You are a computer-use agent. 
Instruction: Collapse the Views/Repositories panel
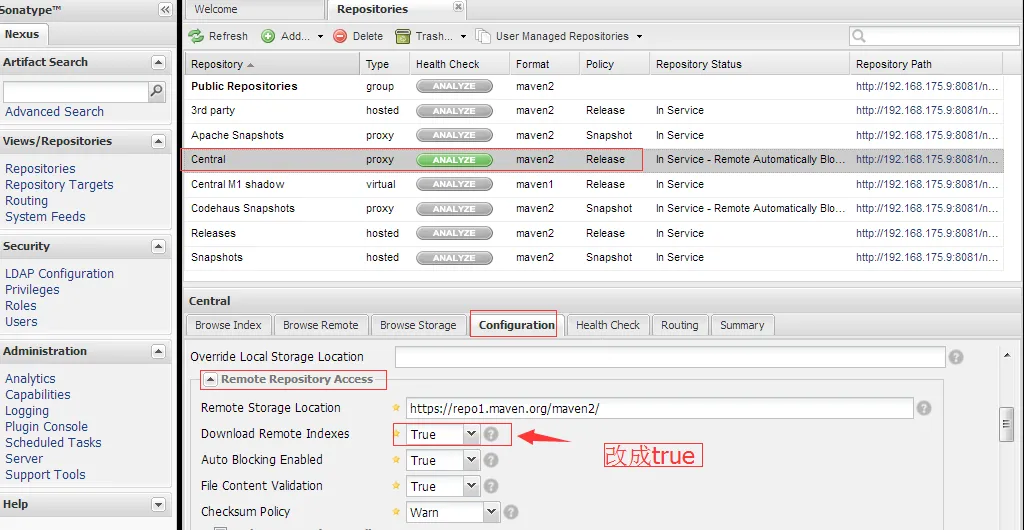tap(158, 142)
